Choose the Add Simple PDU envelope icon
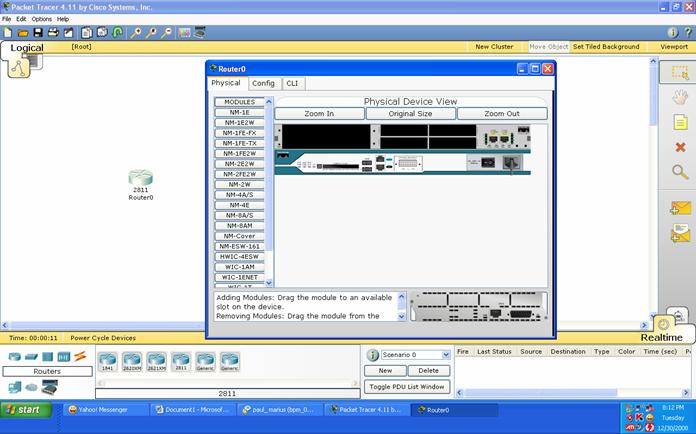This screenshot has width=696, height=434. (x=680, y=208)
